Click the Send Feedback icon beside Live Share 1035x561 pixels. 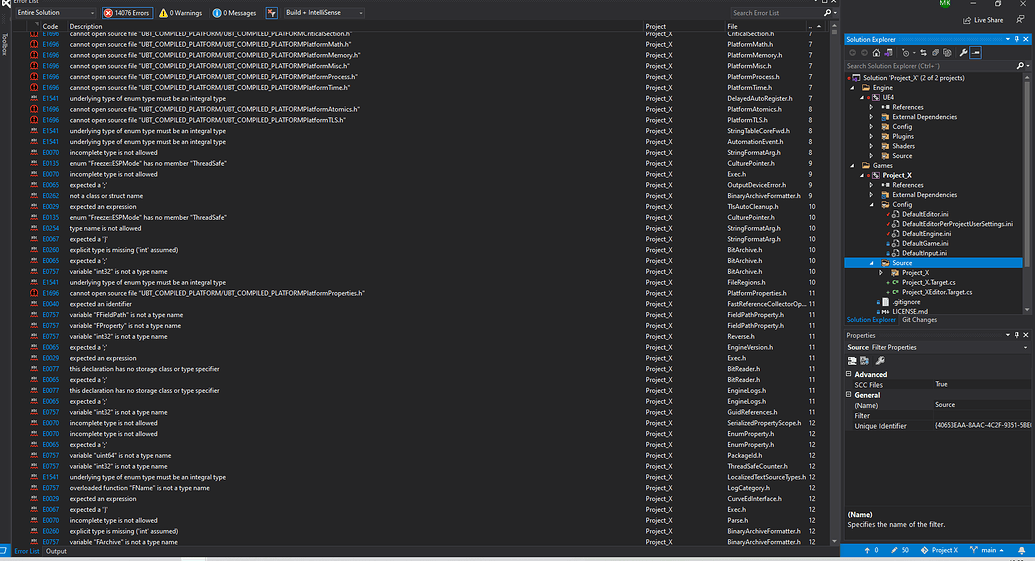point(1019,20)
